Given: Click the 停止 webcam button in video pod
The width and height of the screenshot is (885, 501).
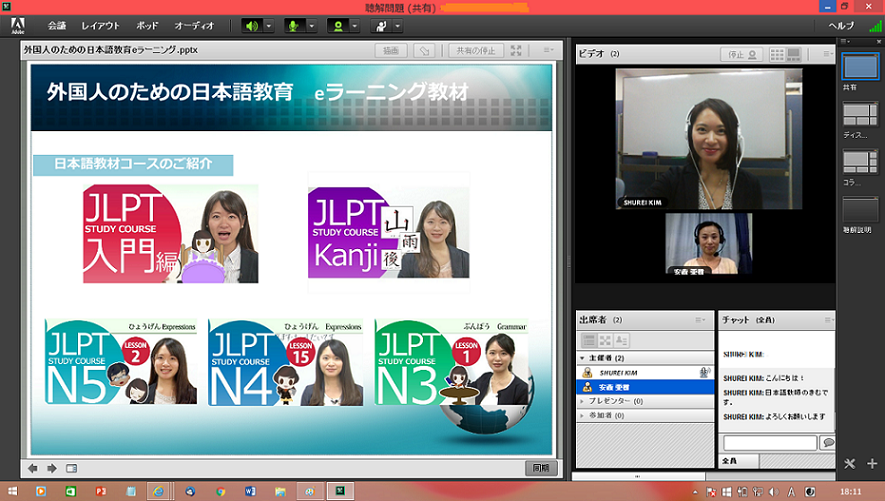Looking at the screenshot, I should pyautogui.click(x=741, y=54).
